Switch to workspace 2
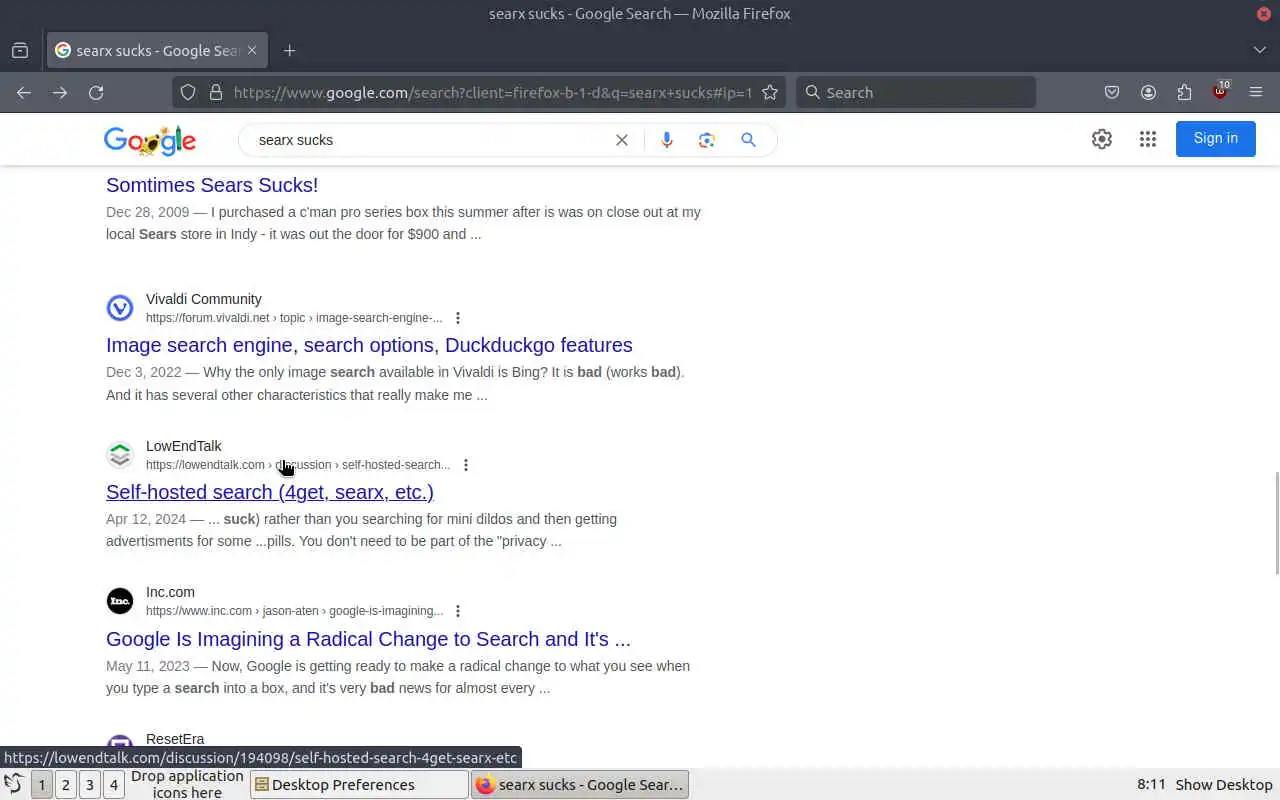The height and width of the screenshot is (800, 1280). tap(65, 785)
